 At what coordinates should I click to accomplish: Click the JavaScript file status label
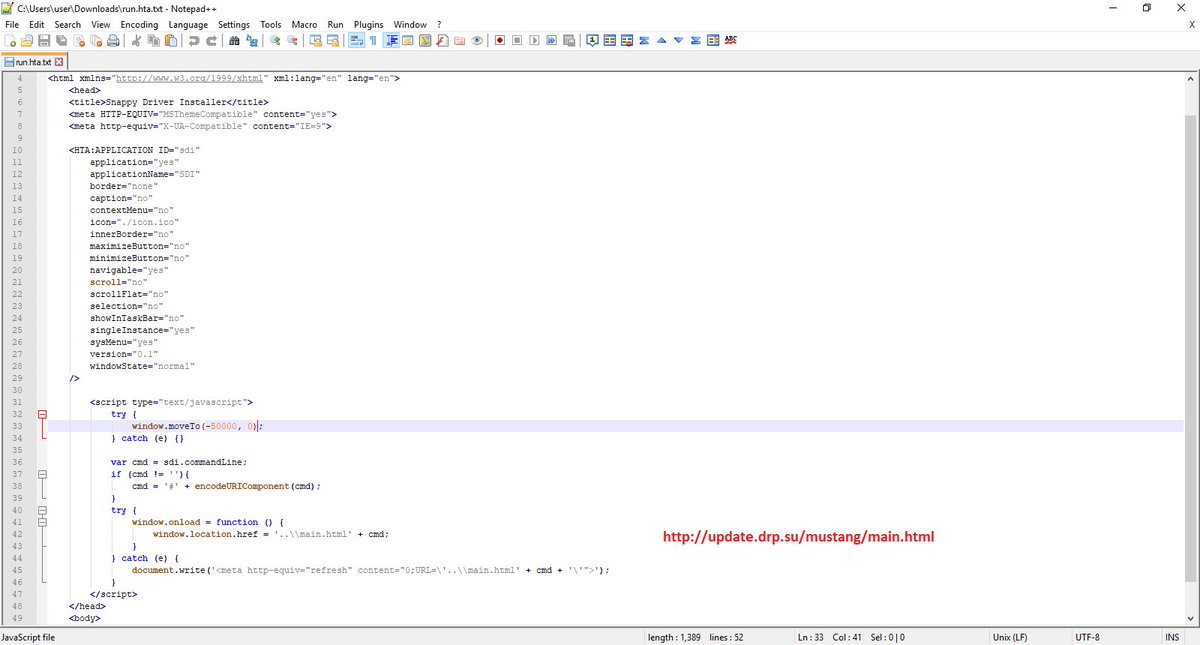tap(29, 637)
